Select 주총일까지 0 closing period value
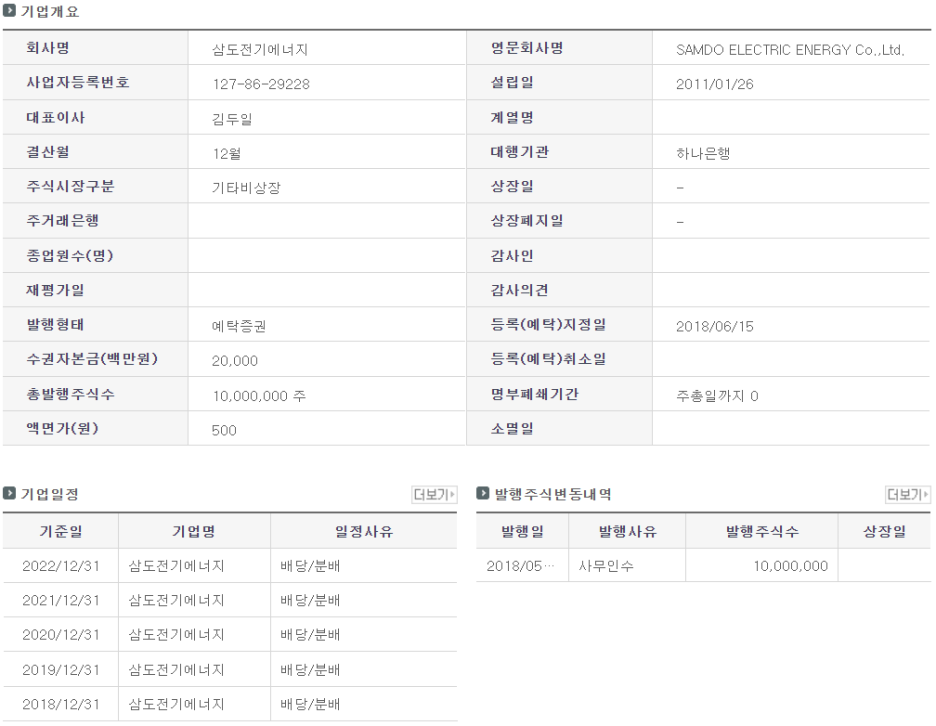This screenshot has height=726, width=936. (717, 396)
